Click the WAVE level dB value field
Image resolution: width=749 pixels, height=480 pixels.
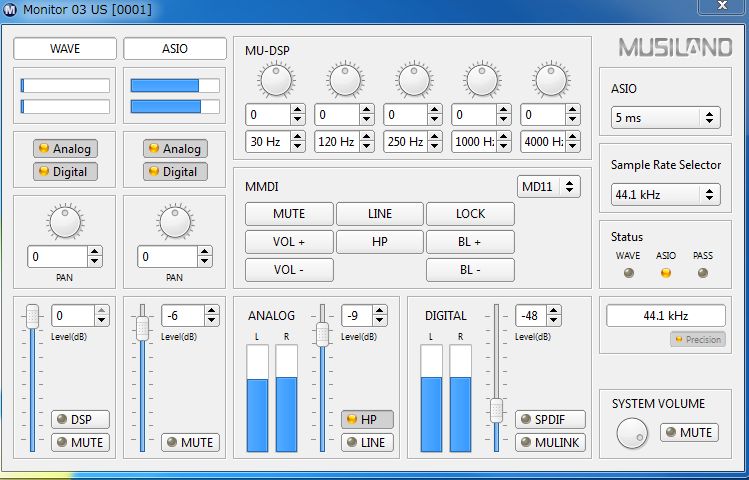pos(73,315)
